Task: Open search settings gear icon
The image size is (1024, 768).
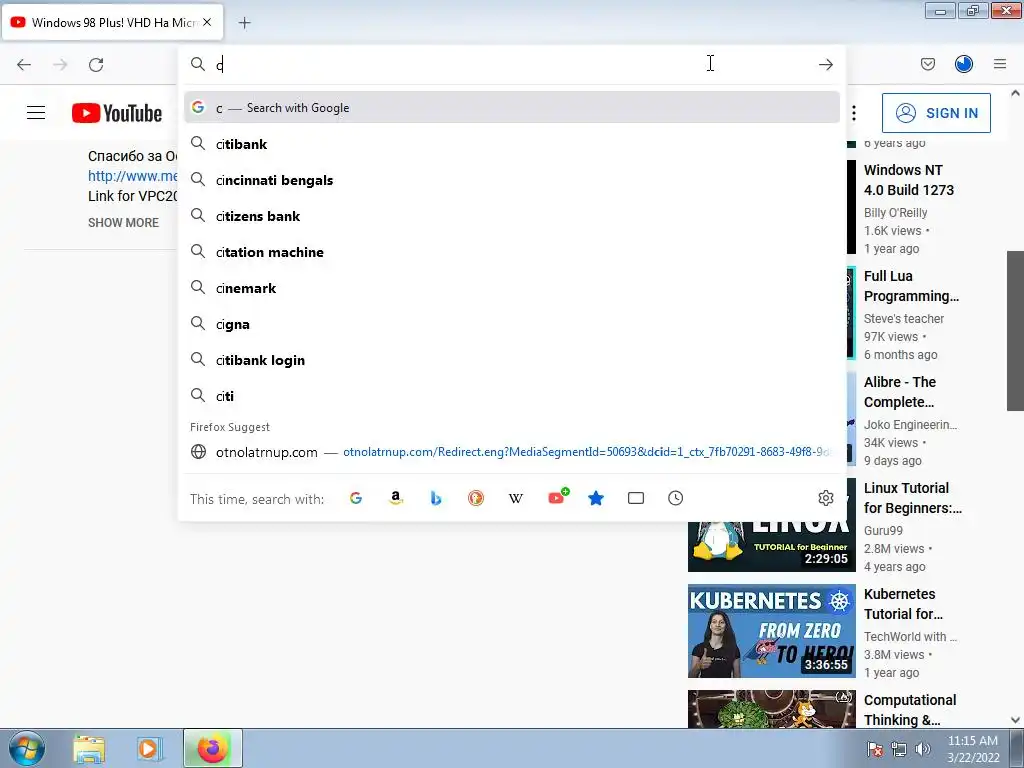Action: tap(825, 498)
